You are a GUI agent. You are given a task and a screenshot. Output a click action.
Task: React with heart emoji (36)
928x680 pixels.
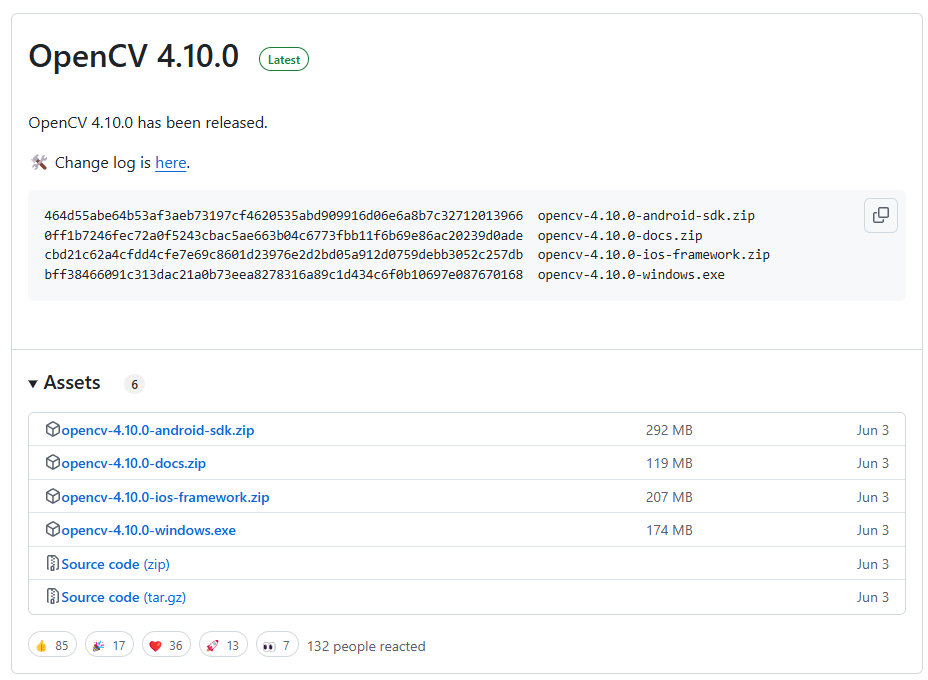tap(166, 645)
